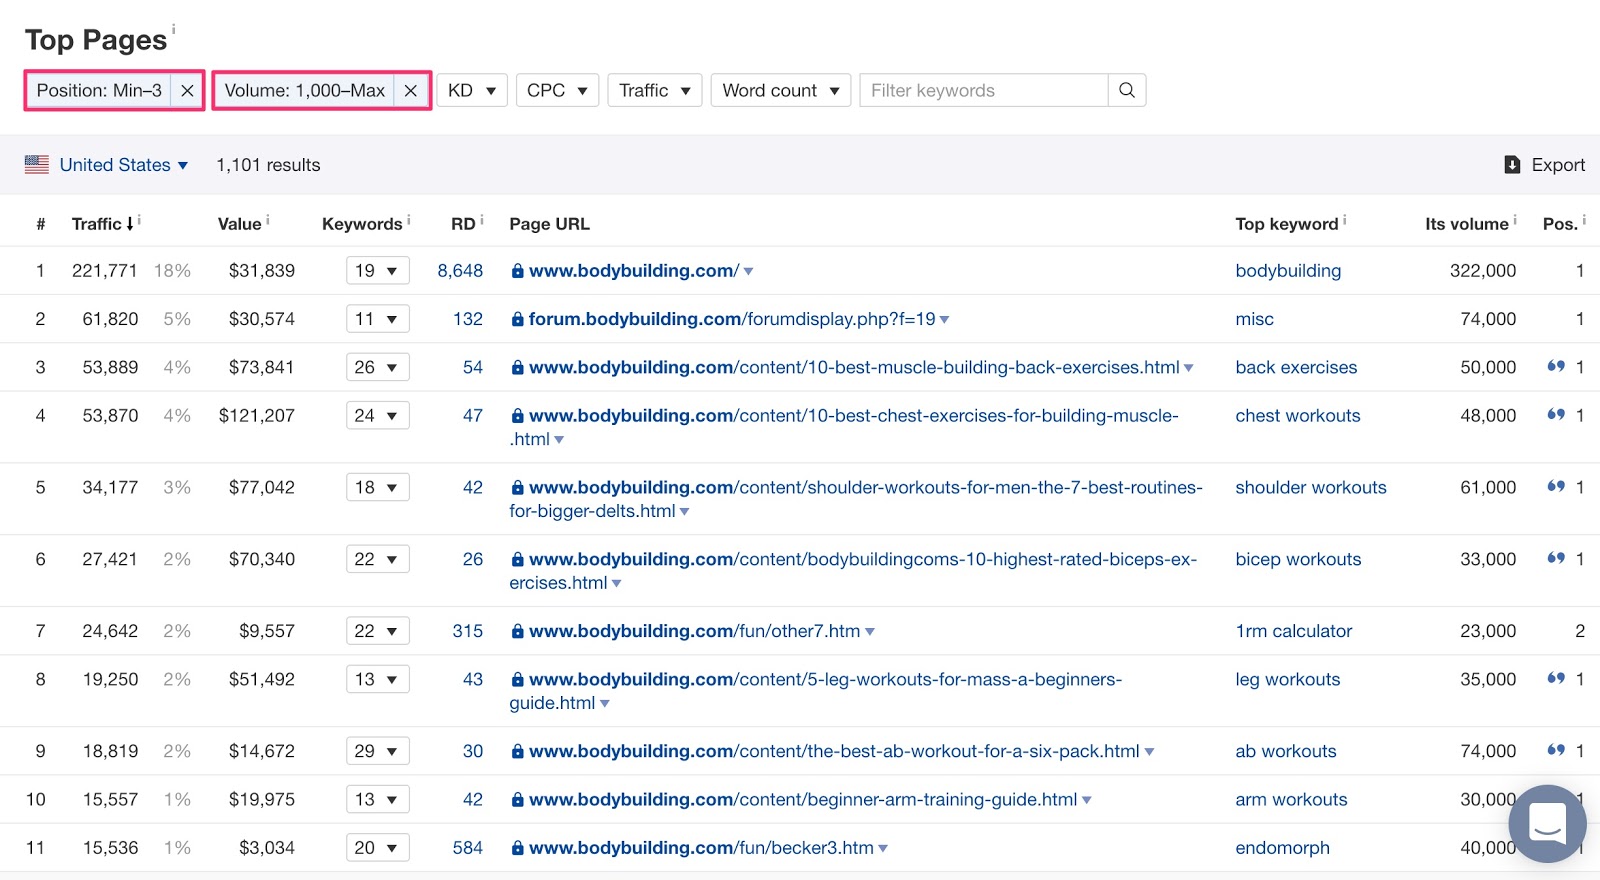
Task: Click featured snippet icon for back exercises
Action: point(1556,366)
